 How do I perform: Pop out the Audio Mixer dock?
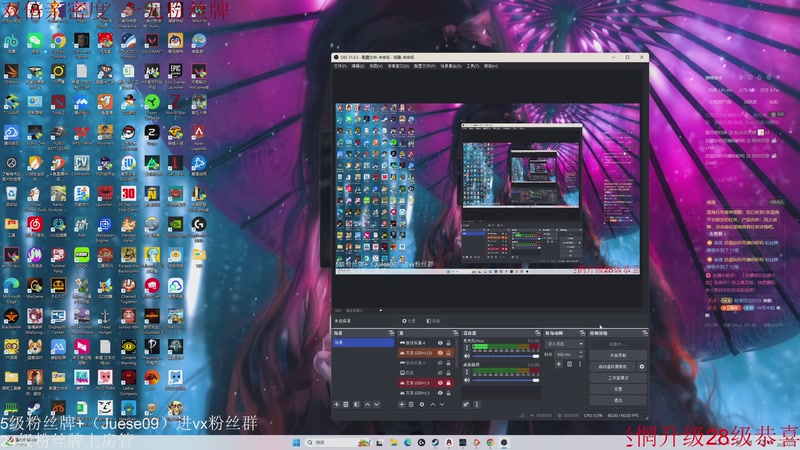click(x=538, y=333)
